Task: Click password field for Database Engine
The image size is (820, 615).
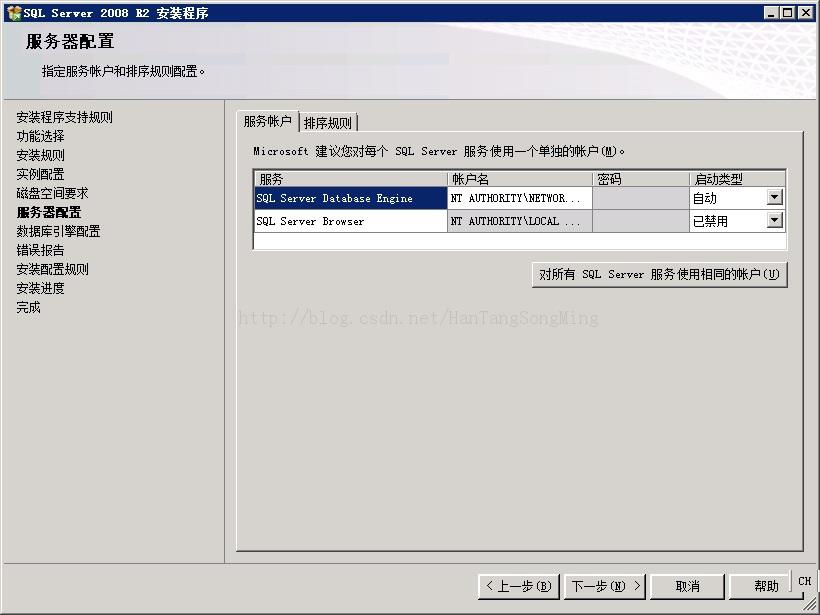Action: pyautogui.click(x=641, y=198)
